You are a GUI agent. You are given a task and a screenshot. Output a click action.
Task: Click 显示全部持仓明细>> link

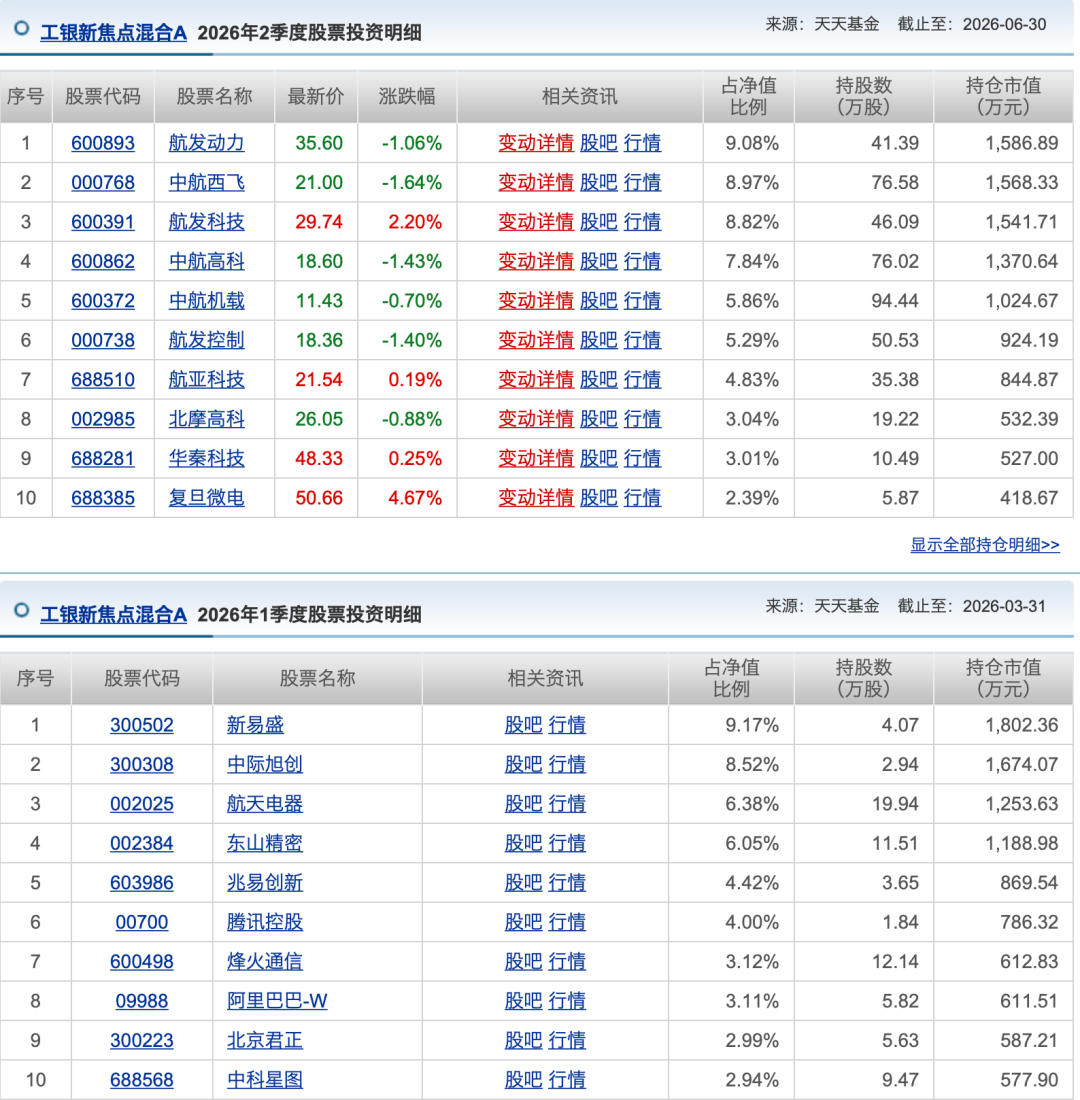[985, 544]
